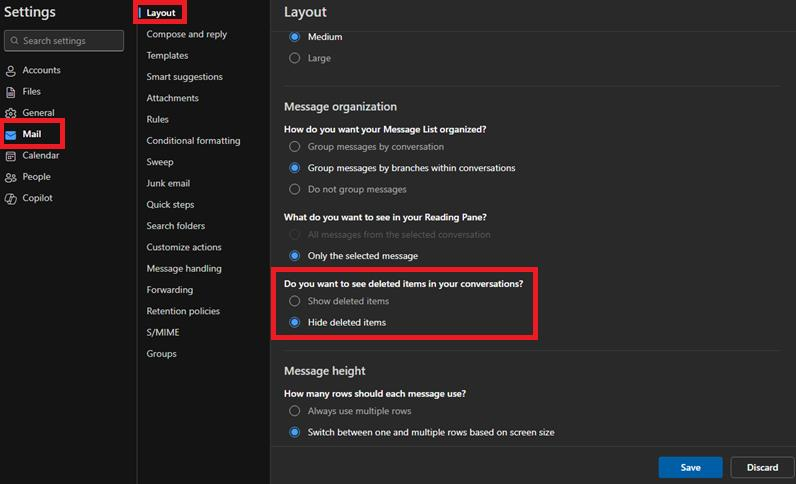Open Search folders settings
Viewport: 796px width, 484px height.
pos(176,226)
